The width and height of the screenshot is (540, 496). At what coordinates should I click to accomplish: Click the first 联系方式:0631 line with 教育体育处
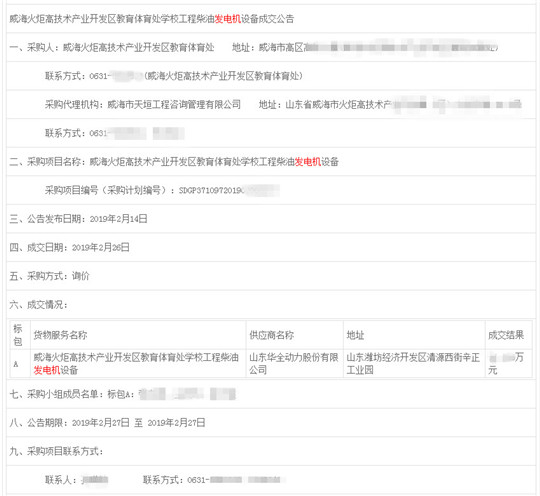pos(174,76)
